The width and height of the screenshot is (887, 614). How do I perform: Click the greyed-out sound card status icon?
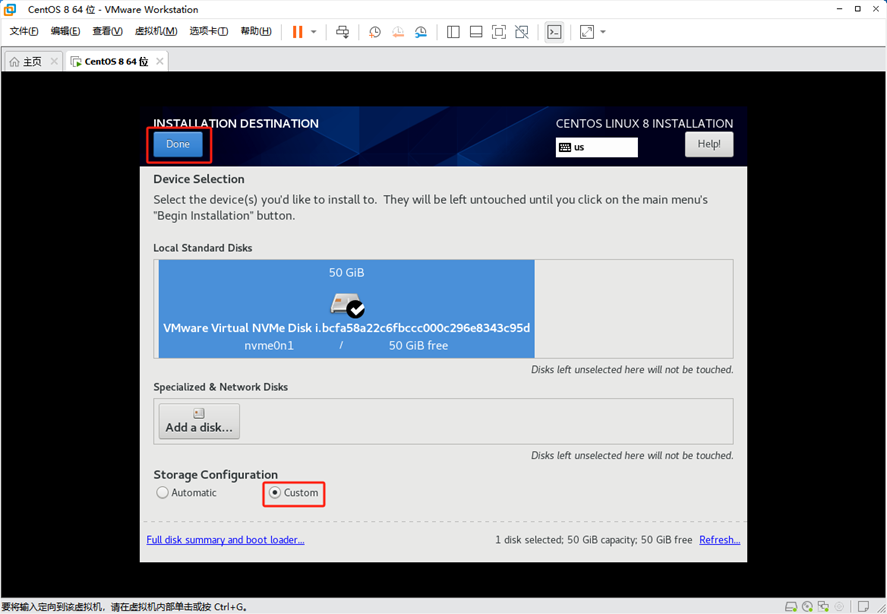tap(839, 607)
